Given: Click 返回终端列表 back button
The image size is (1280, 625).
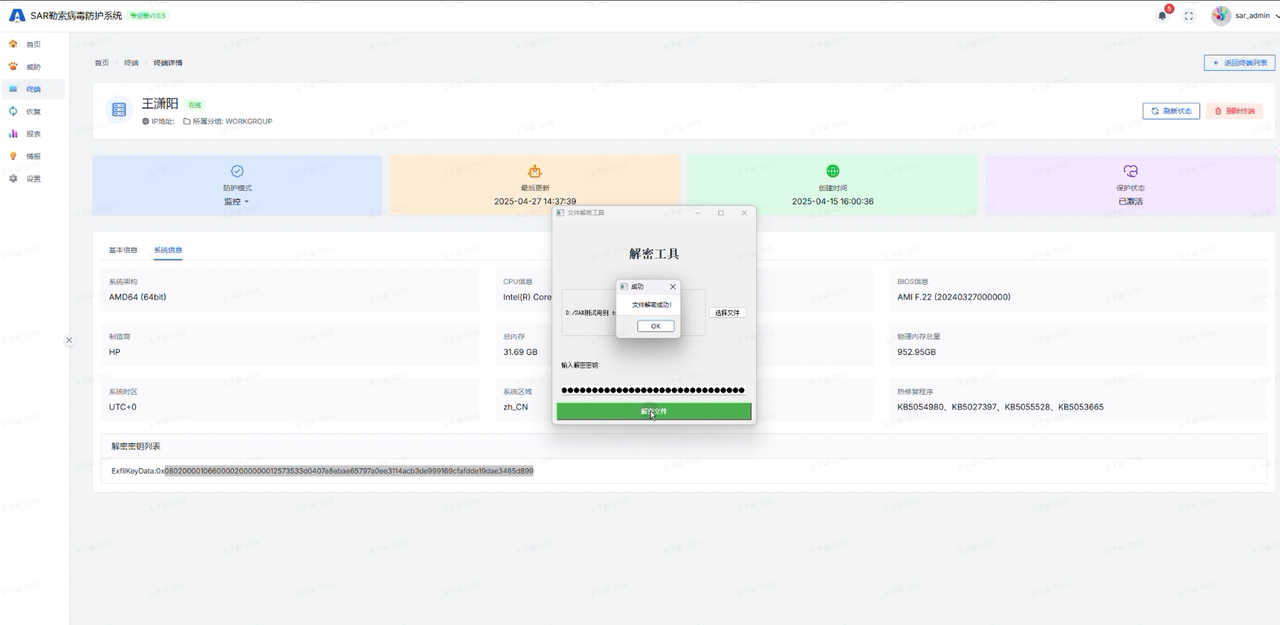Looking at the screenshot, I should pos(1239,62).
